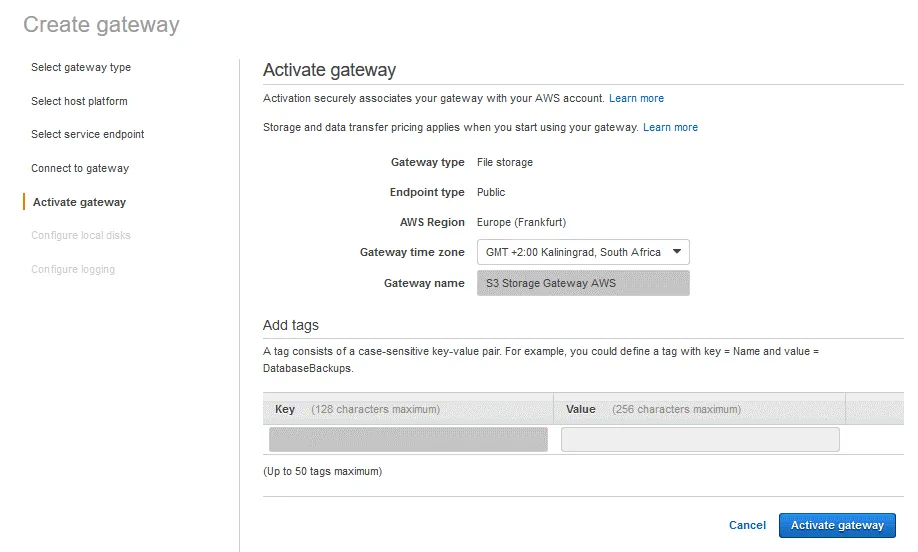Image resolution: width=918 pixels, height=552 pixels.
Task: Return to Connect to gateway step
Action: 80,168
